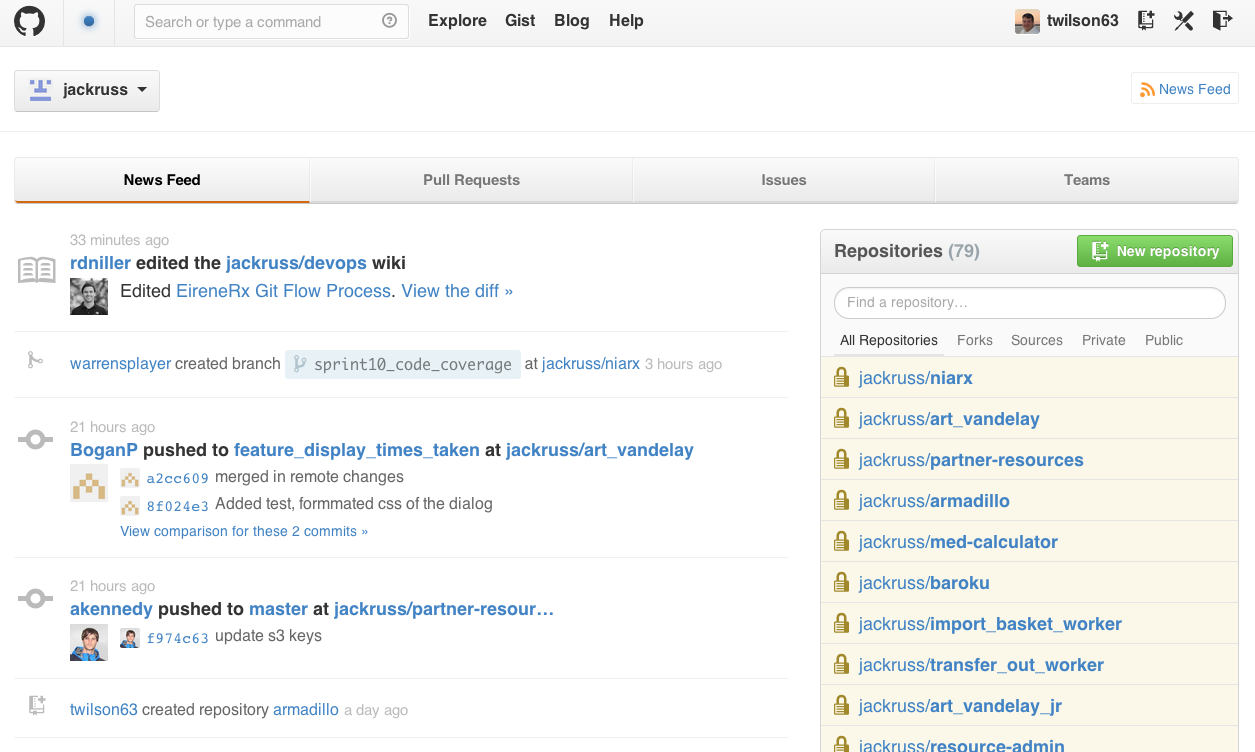The image size is (1255, 752).
Task: Click the search help question-mark icon
Action: click(x=390, y=21)
